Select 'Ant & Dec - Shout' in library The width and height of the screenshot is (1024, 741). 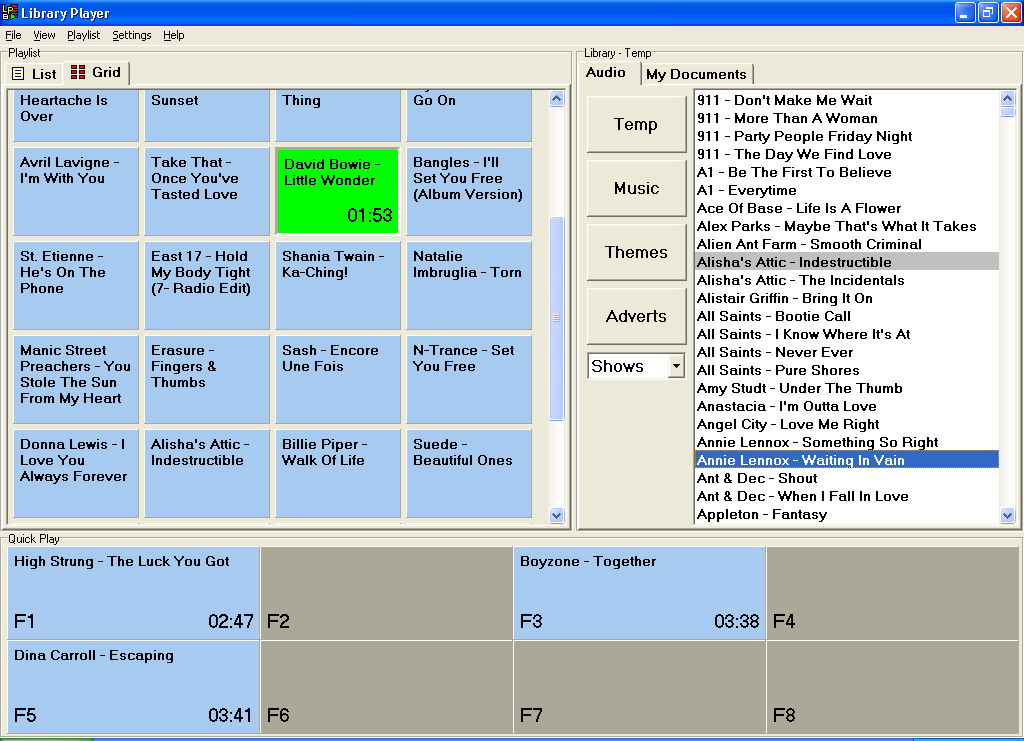[x=847, y=478]
